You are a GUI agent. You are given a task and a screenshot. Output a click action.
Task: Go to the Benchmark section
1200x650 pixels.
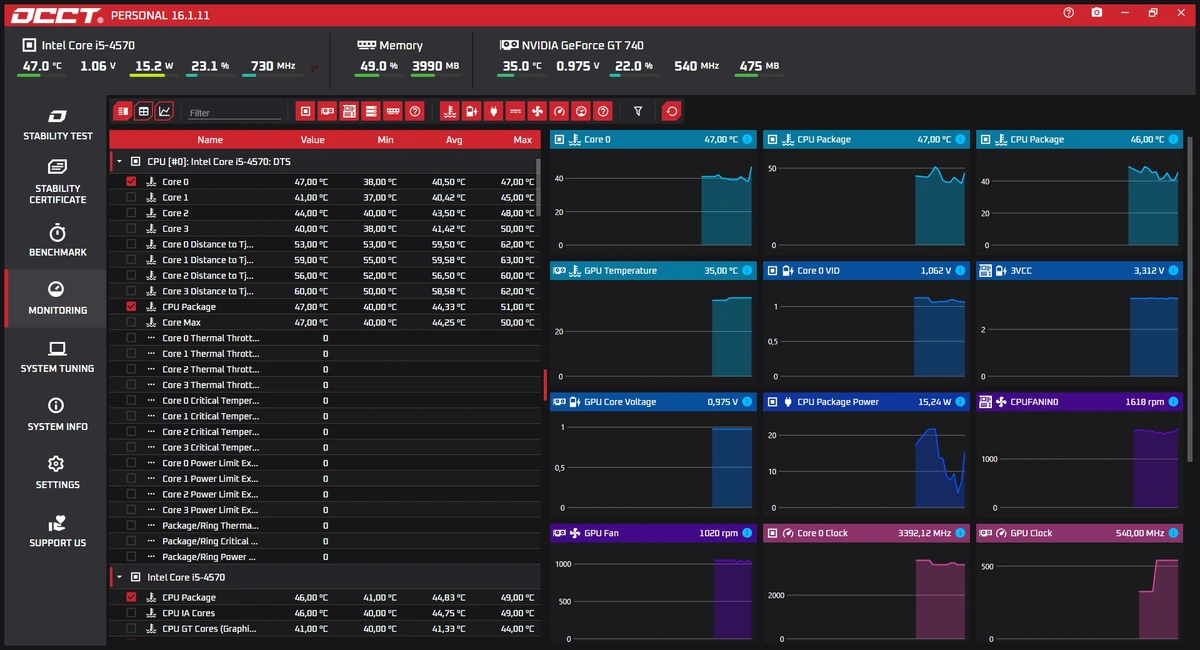(x=57, y=240)
